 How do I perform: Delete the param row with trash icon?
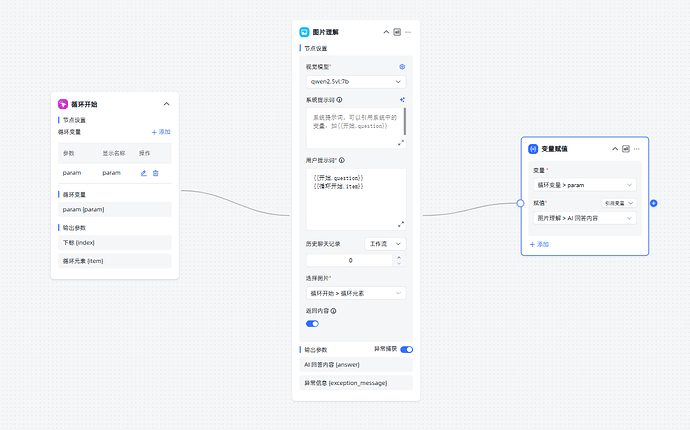tap(155, 173)
